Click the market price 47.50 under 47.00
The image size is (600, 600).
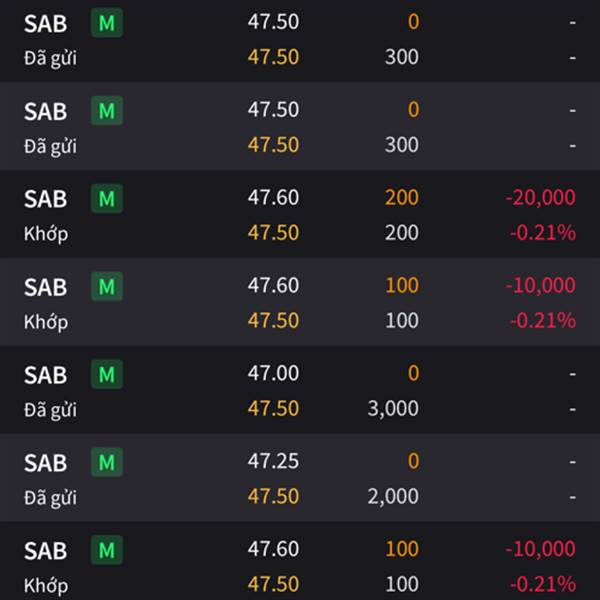pyautogui.click(x=273, y=408)
